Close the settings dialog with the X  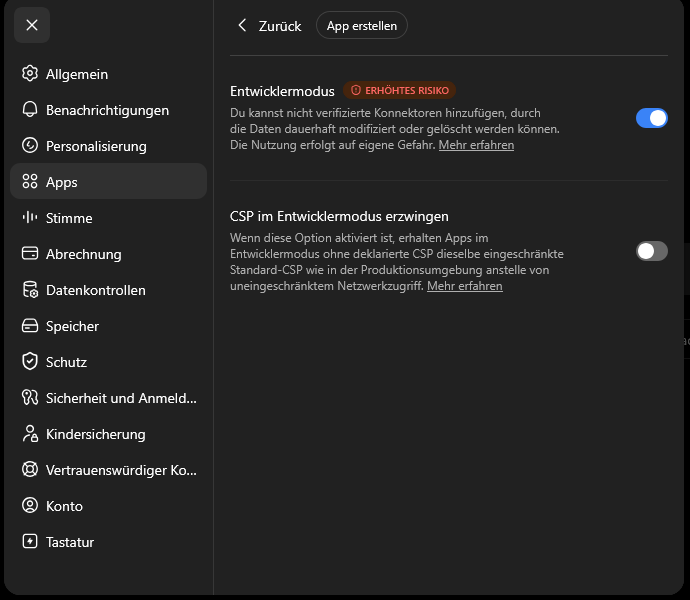[x=32, y=25]
